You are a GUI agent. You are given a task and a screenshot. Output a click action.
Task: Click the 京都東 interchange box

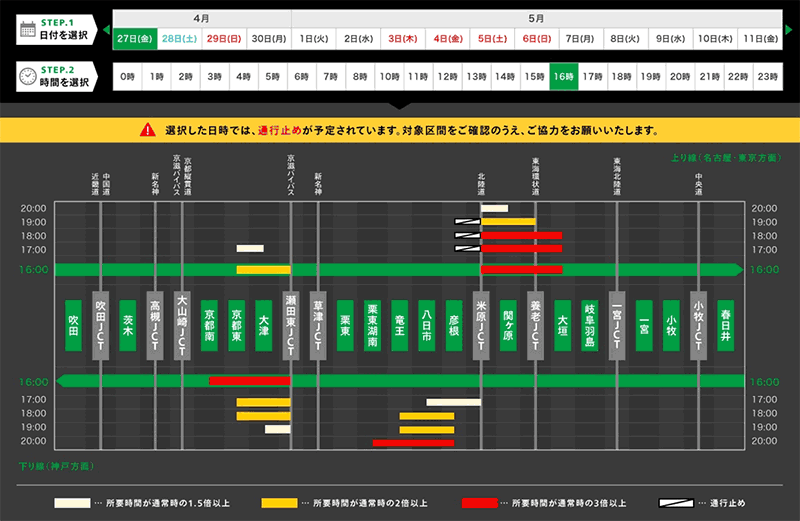click(236, 326)
